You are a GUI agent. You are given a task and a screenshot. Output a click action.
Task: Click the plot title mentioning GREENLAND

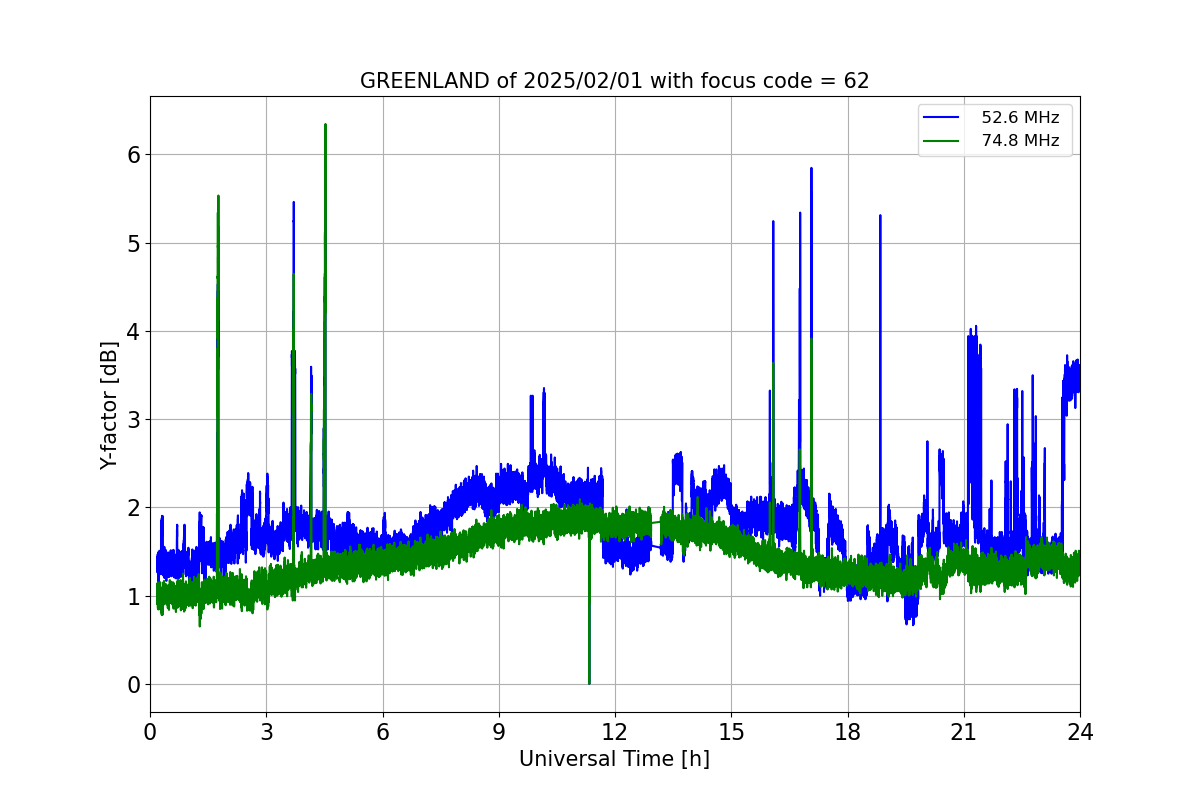click(614, 81)
